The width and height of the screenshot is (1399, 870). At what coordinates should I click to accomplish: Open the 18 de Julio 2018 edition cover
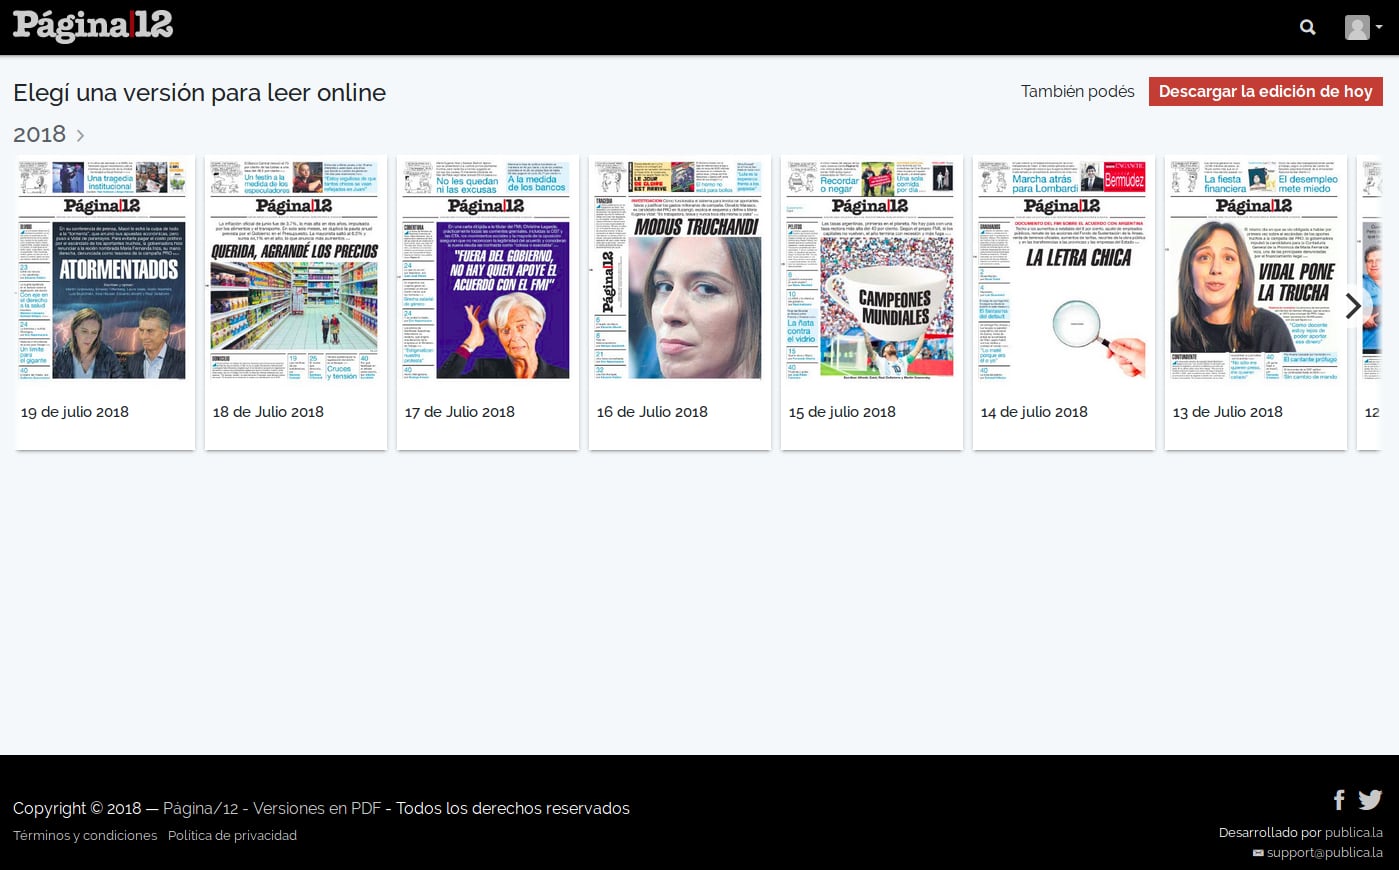(x=295, y=270)
